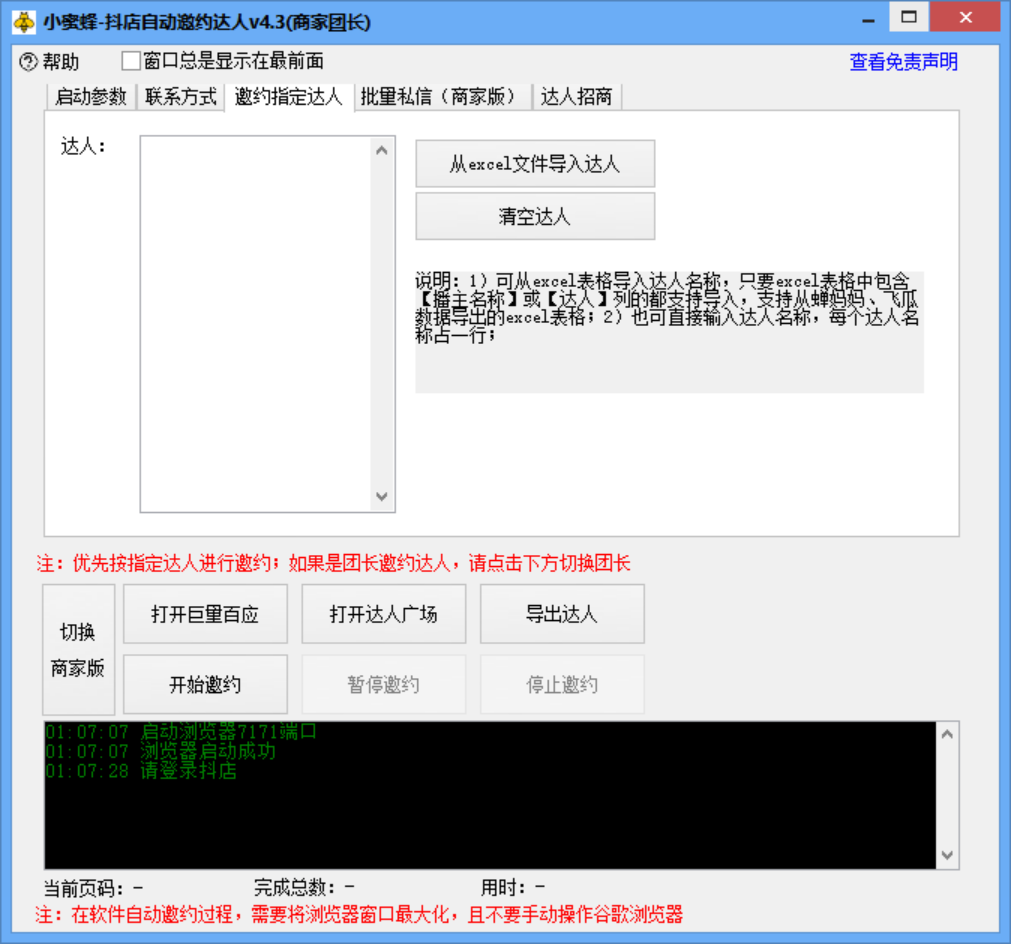Click the disabled 暂停邀约 button
The image size is (1011, 944).
[x=383, y=683]
